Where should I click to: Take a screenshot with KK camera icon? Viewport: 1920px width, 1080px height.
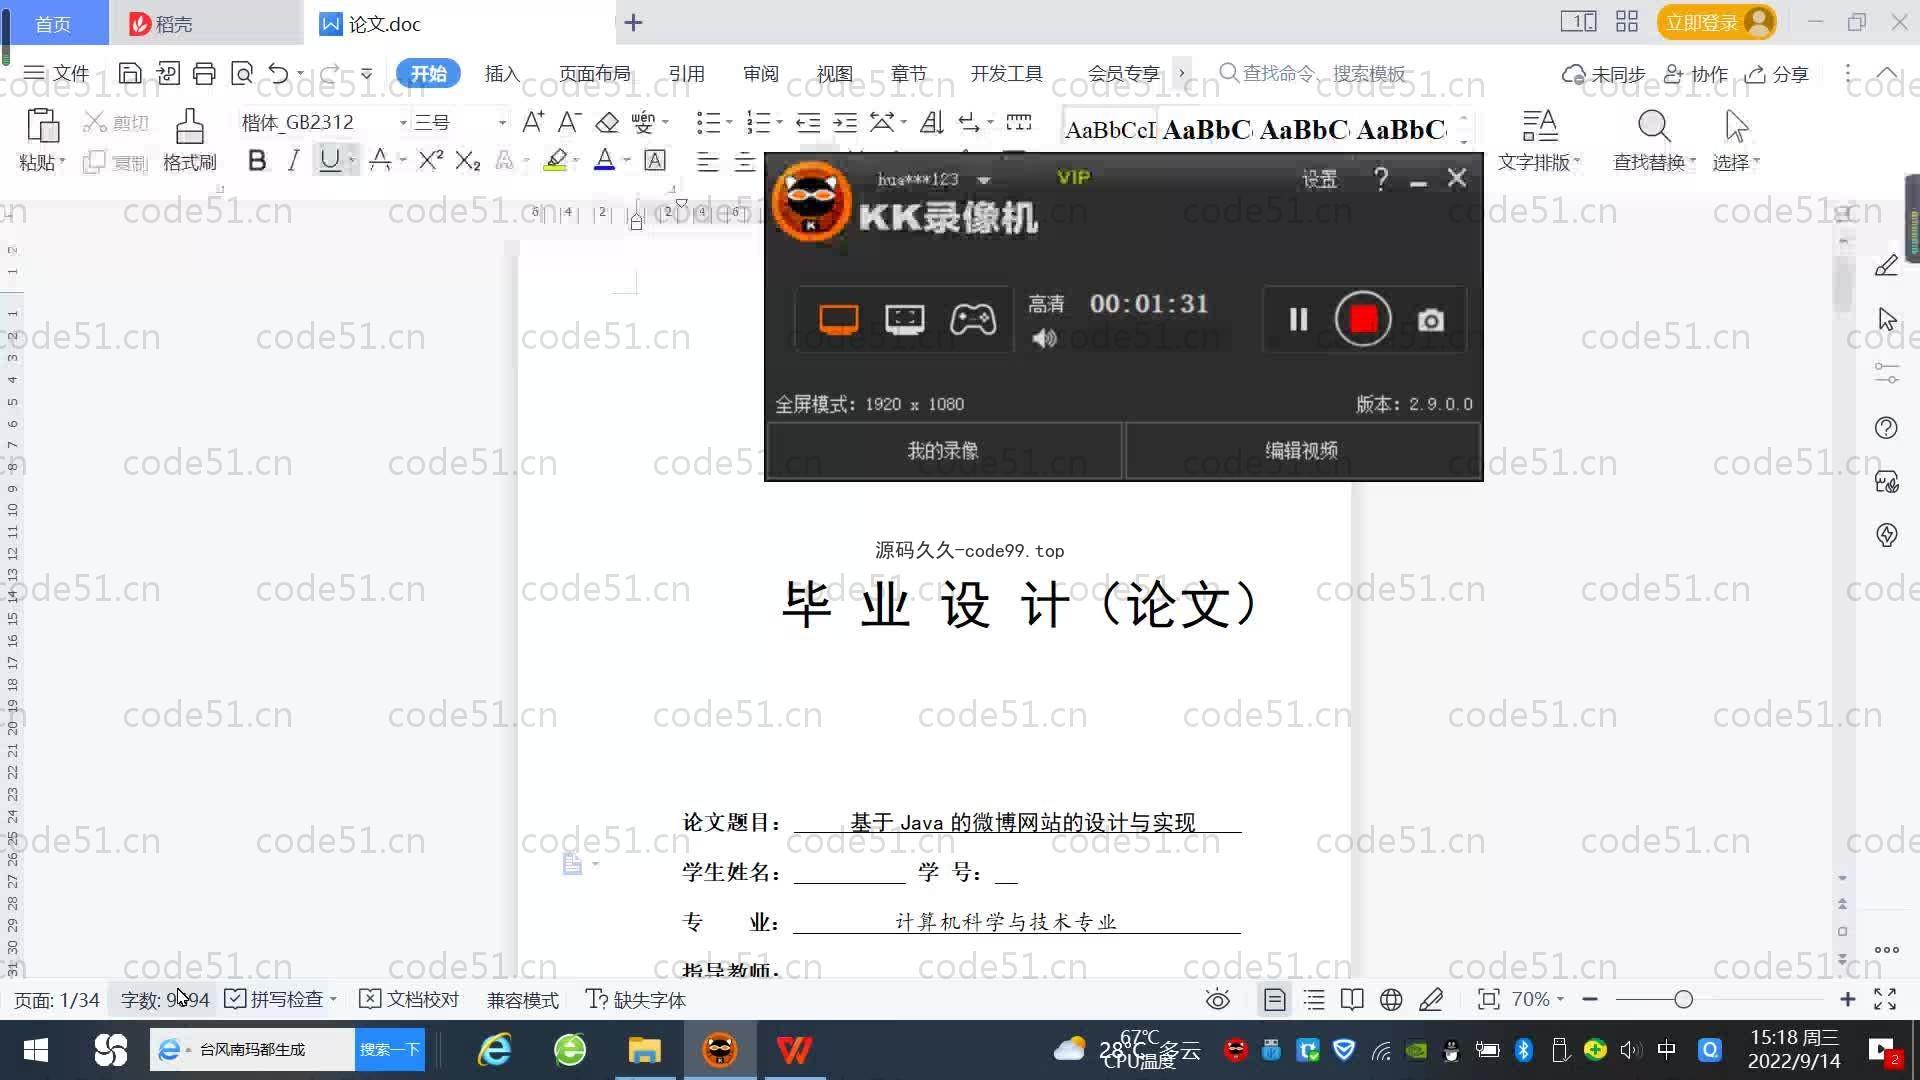tap(1431, 320)
